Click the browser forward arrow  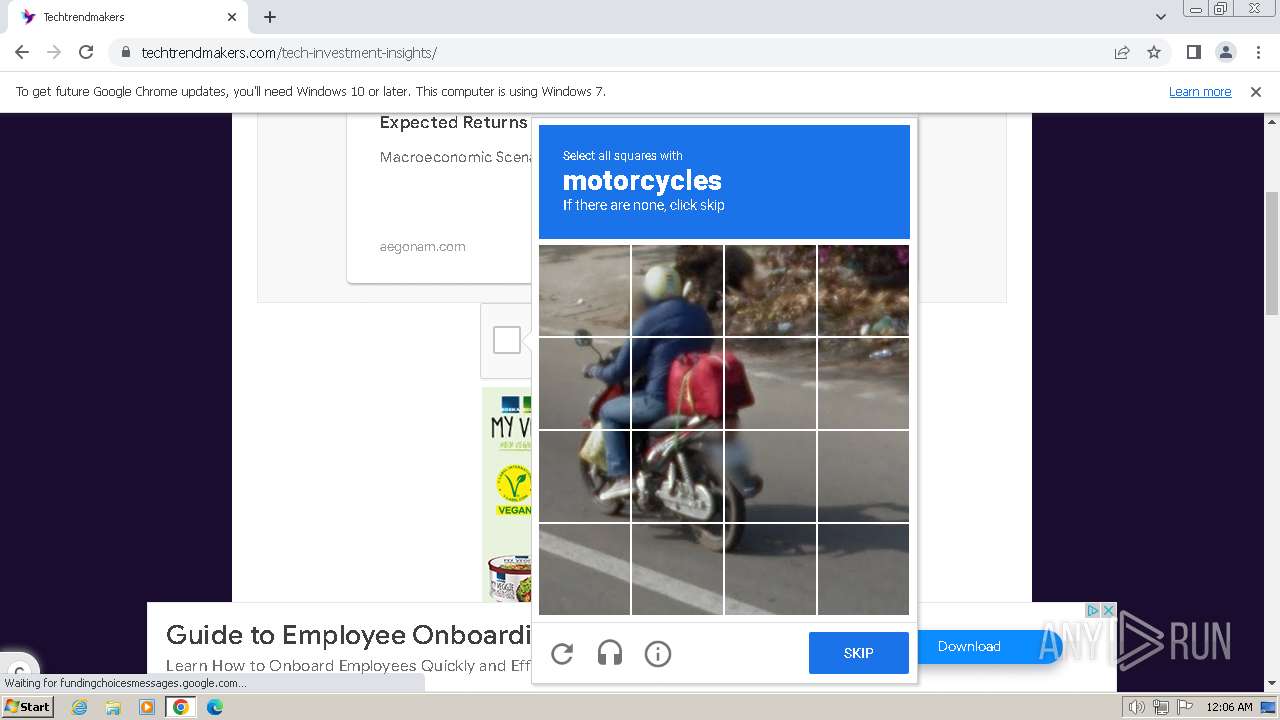[x=54, y=52]
